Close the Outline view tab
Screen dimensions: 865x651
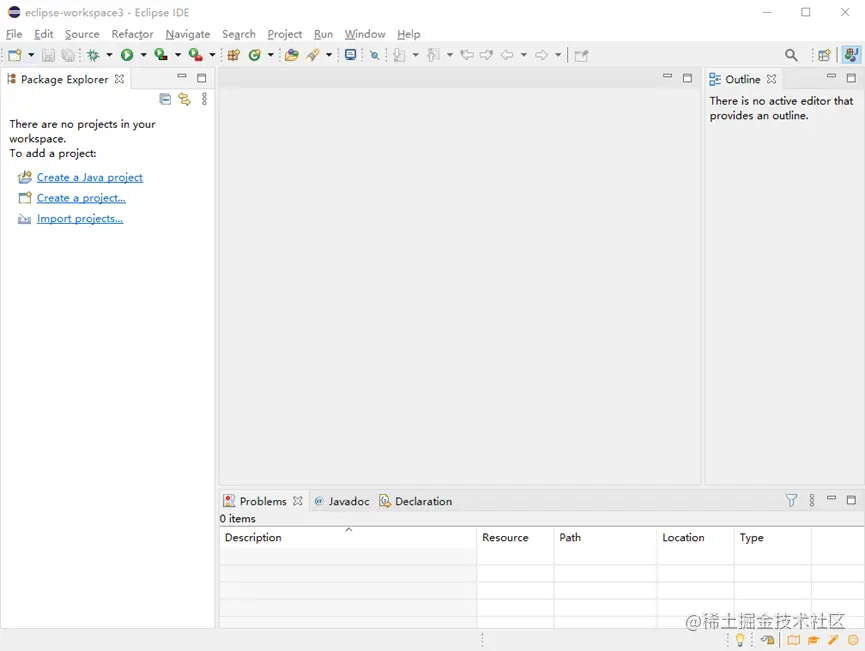pos(771,79)
